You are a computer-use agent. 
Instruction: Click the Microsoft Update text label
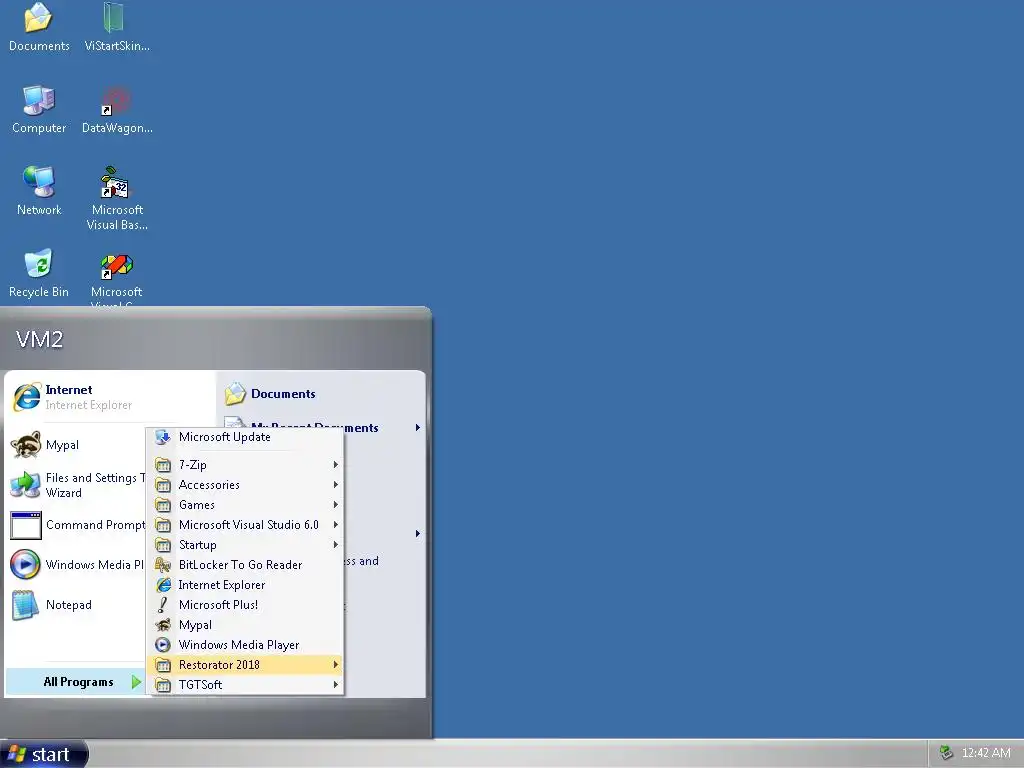[225, 437]
